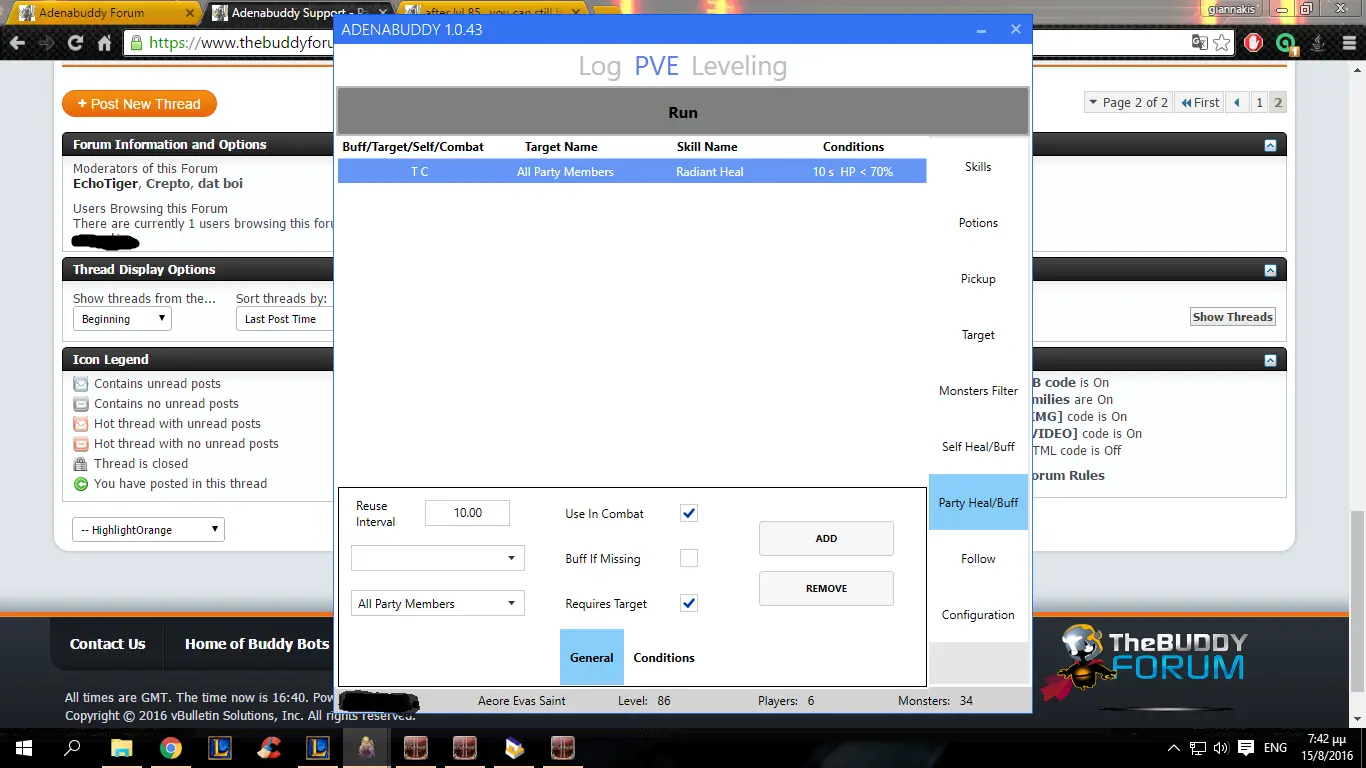
Task: Collapse the Forum Information and Options box
Action: point(1270,145)
